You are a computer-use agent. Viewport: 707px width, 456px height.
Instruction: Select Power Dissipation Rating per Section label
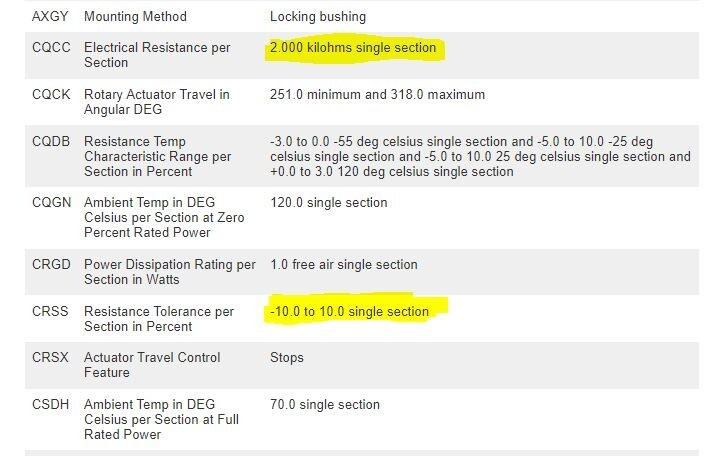click(169, 272)
